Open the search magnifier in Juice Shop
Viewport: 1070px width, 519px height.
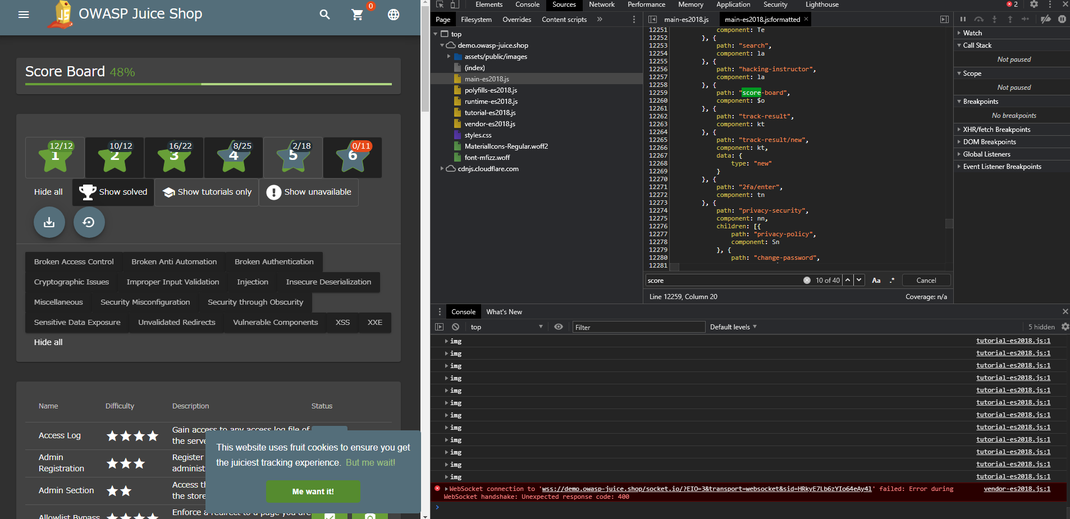pos(325,14)
